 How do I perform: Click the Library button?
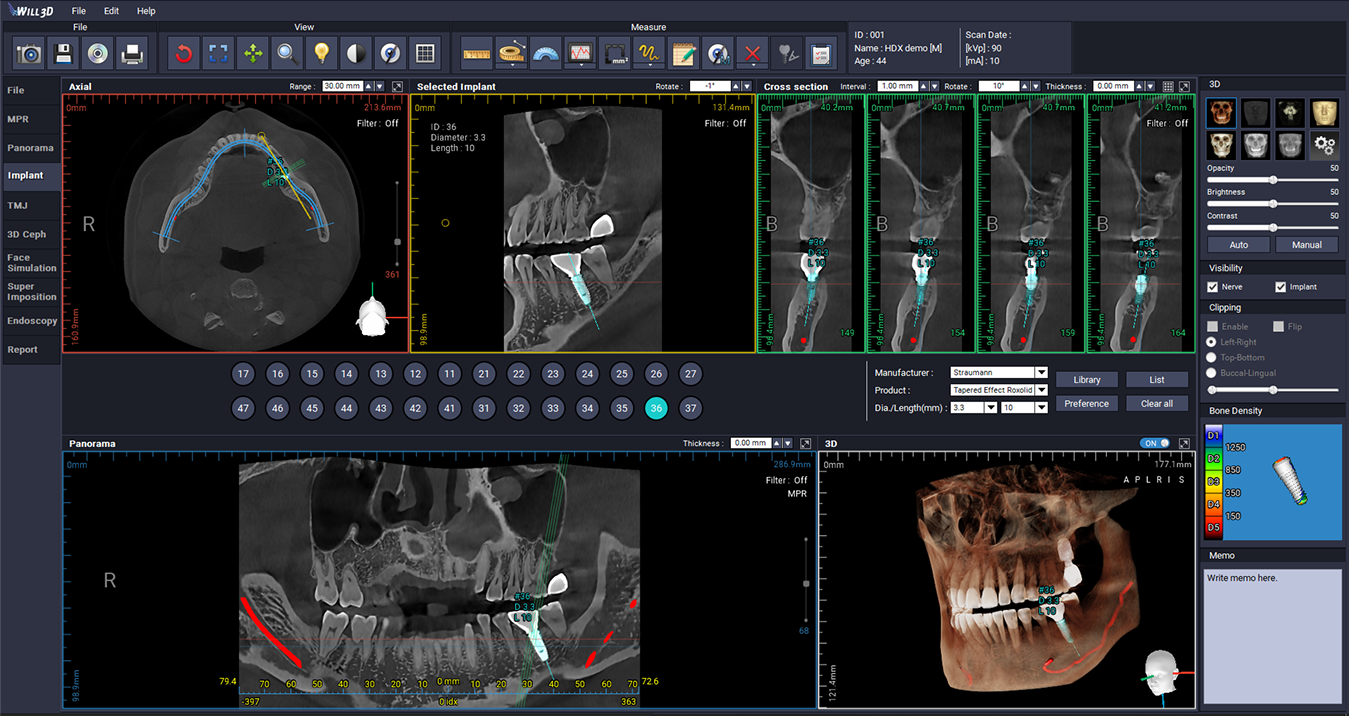(x=1087, y=380)
